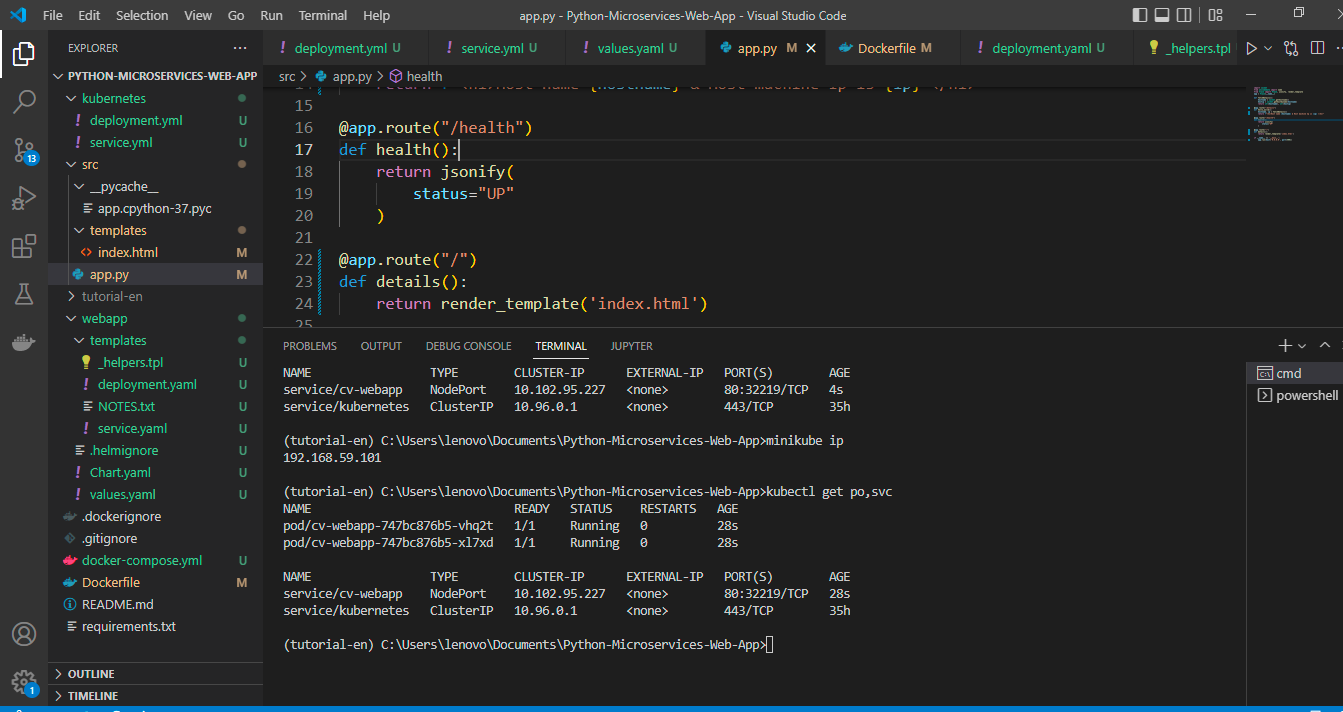This screenshot has width=1343, height=712.
Task: Open the run button dropdown arrow
Action: click(x=1268, y=48)
